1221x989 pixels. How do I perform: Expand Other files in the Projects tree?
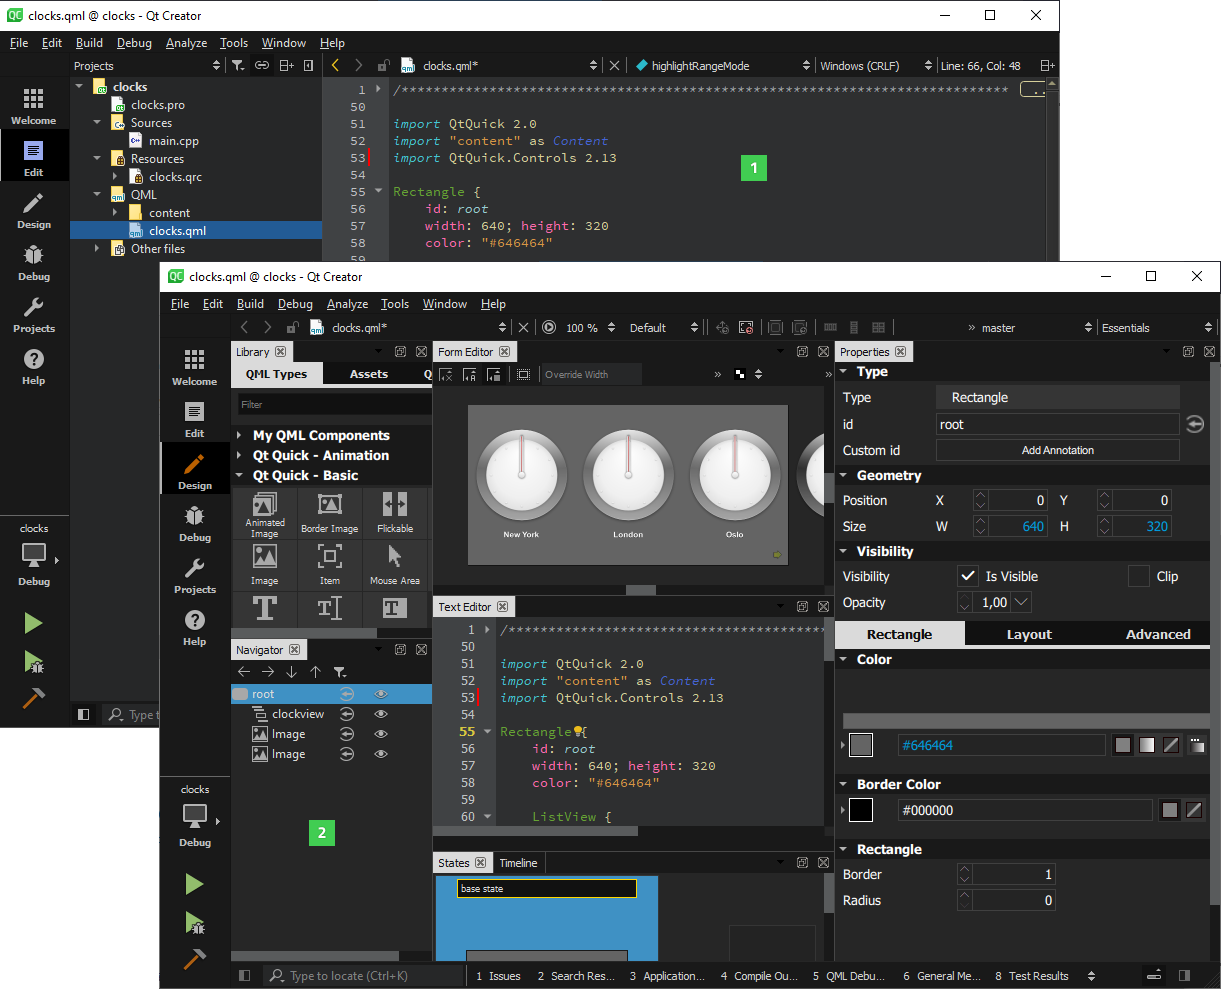click(x=95, y=248)
